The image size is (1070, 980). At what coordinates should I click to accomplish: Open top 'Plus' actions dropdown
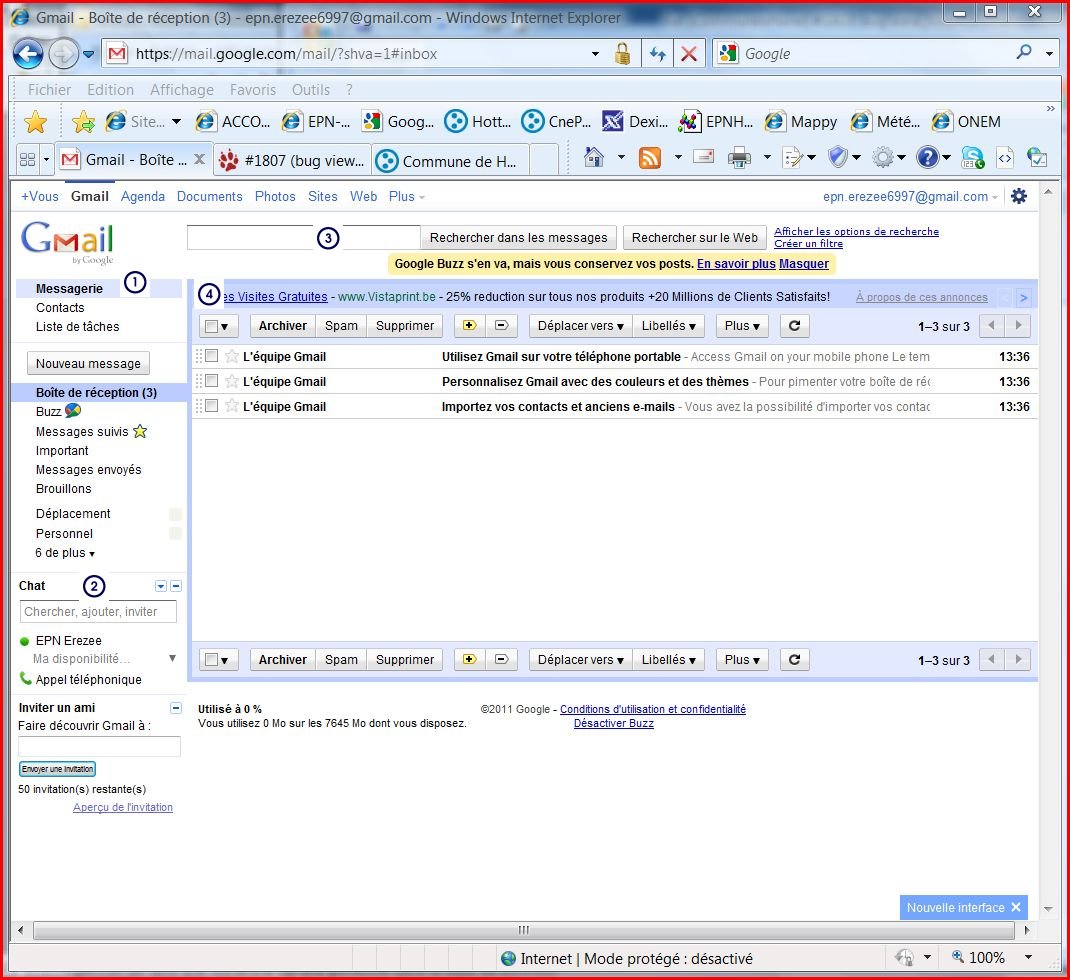742,326
